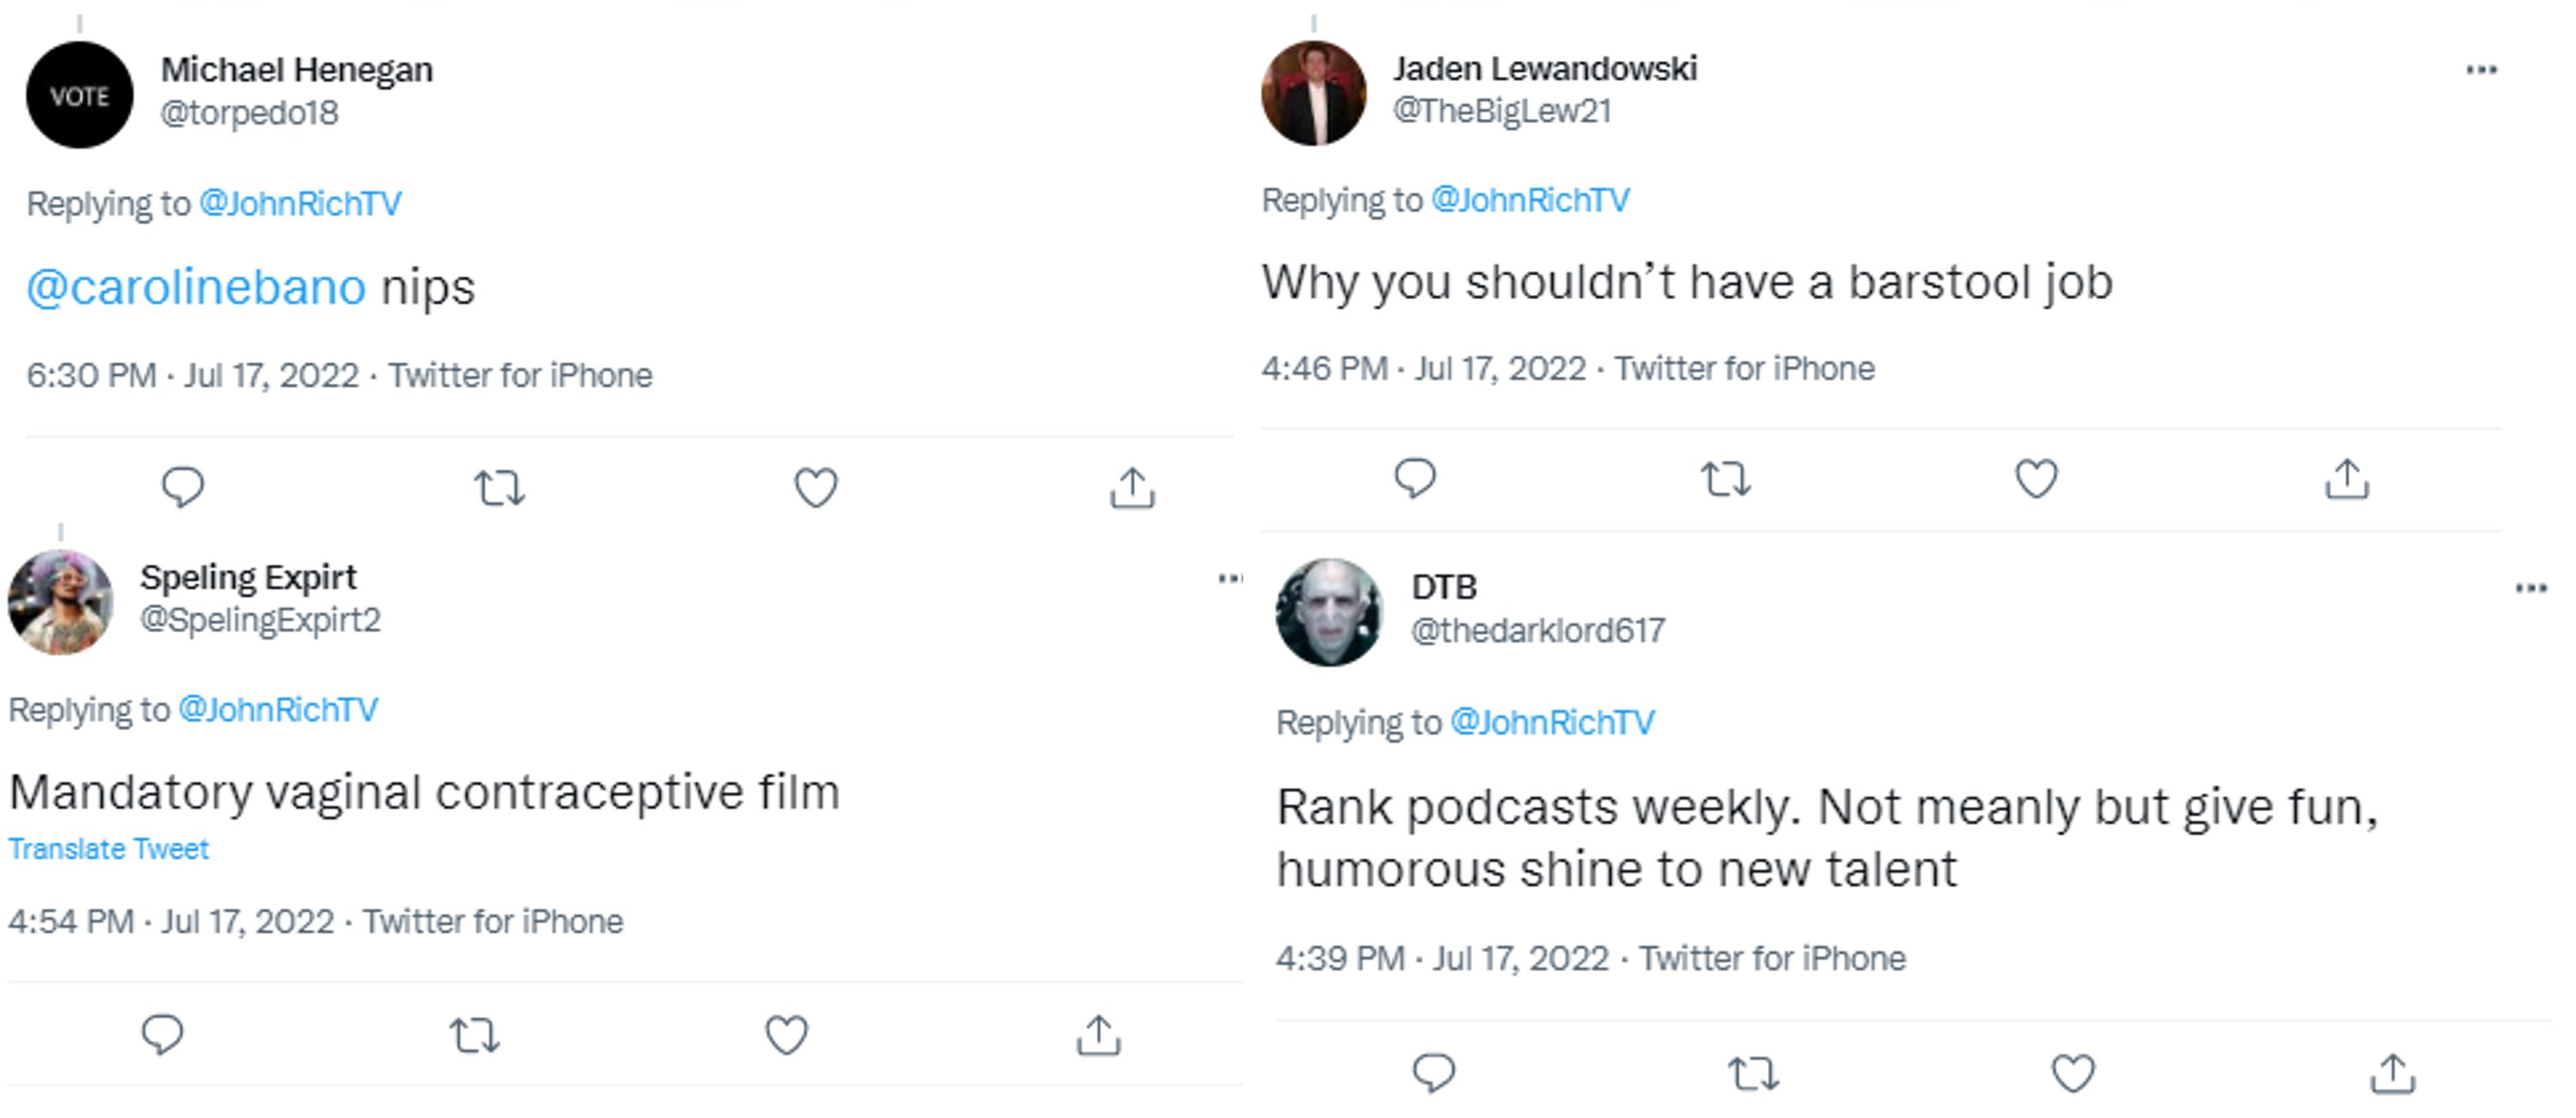Share Jaden Lewandowski's tweet

pos(2347,479)
